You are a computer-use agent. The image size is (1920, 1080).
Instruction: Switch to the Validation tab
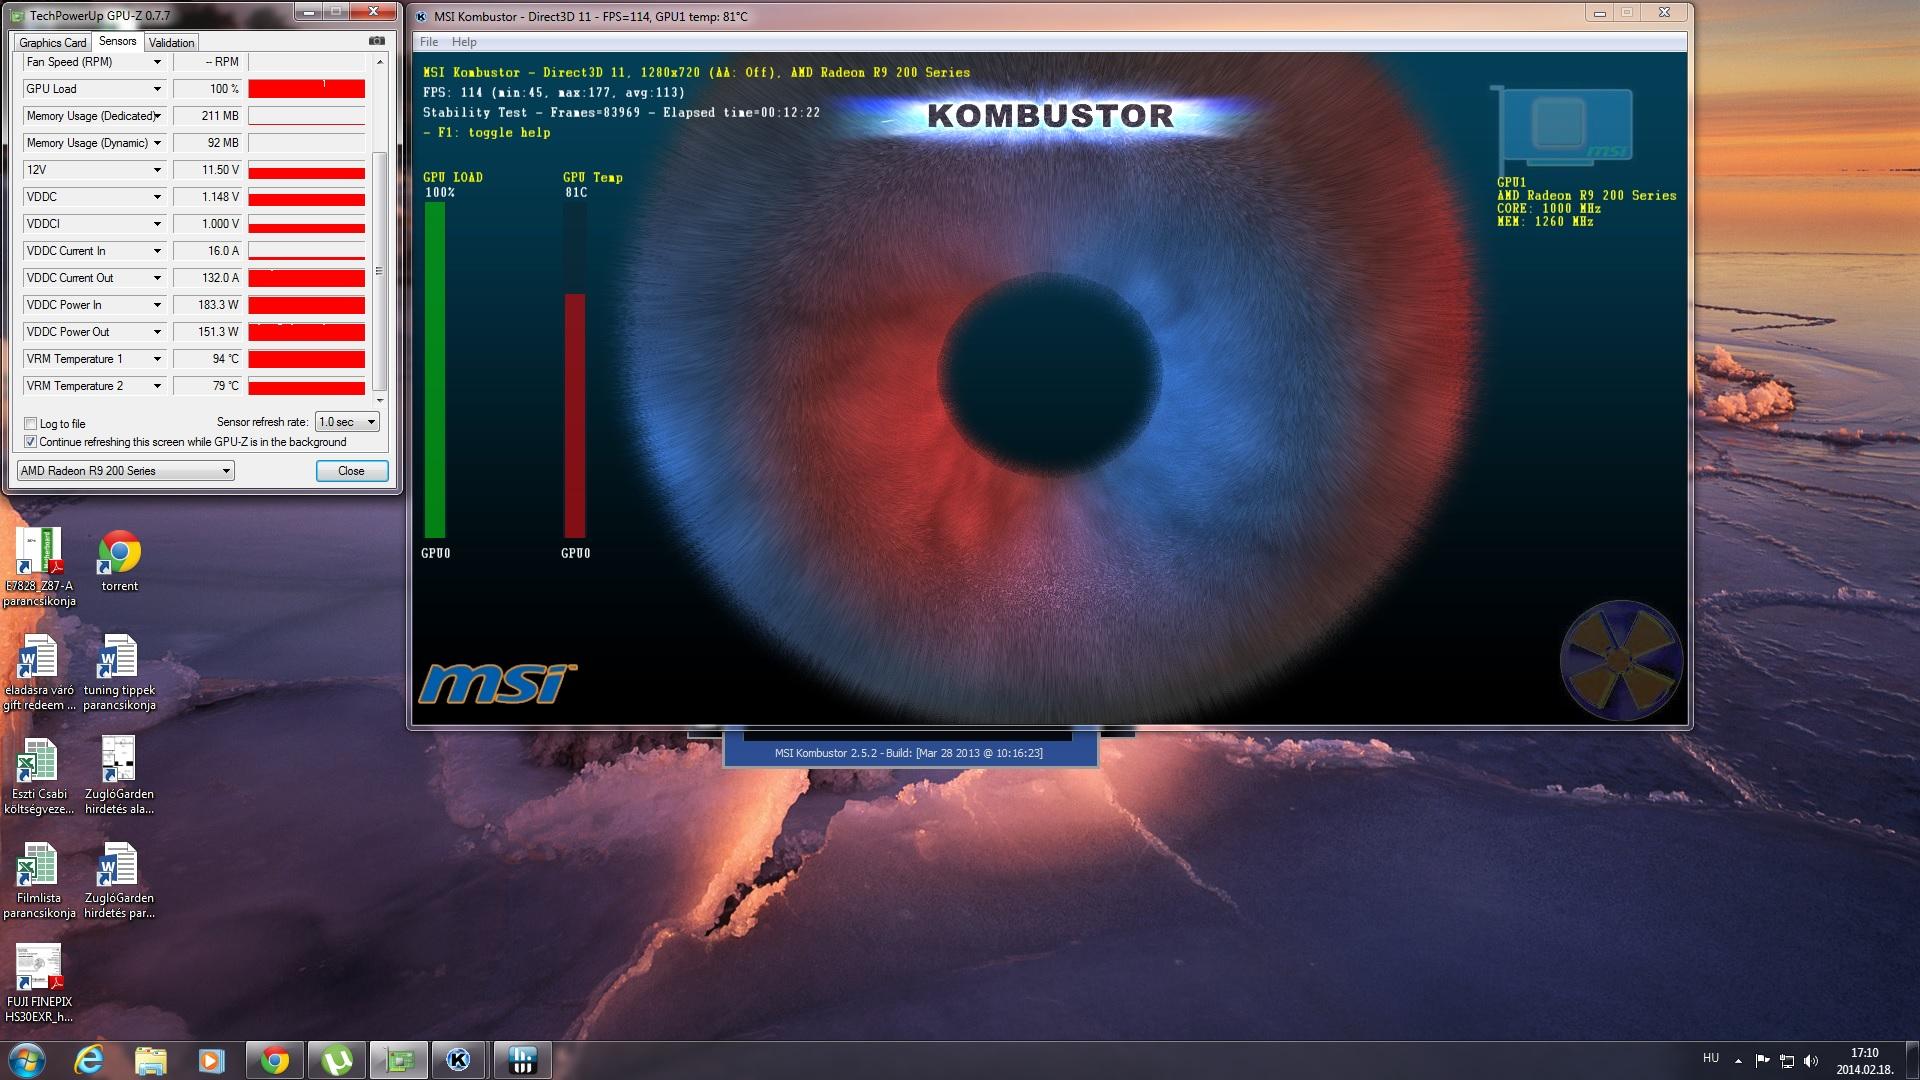tap(171, 42)
